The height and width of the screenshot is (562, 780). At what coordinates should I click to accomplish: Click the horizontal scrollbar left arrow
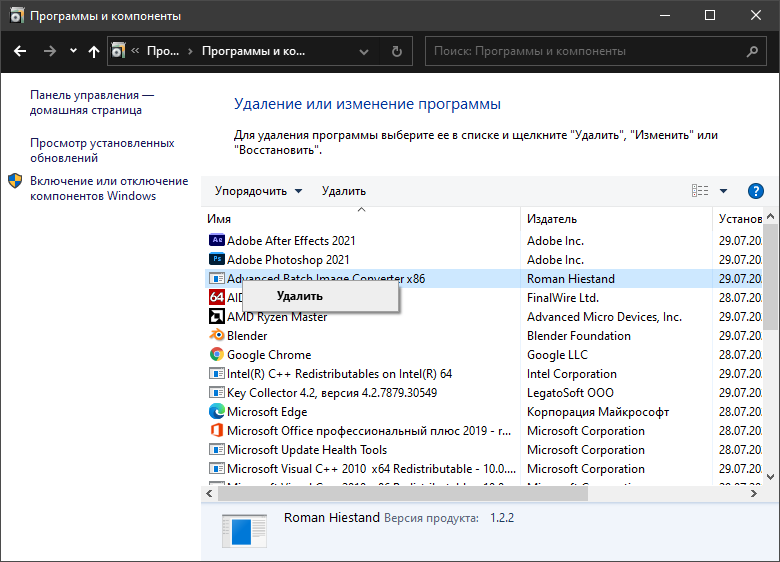[209, 493]
